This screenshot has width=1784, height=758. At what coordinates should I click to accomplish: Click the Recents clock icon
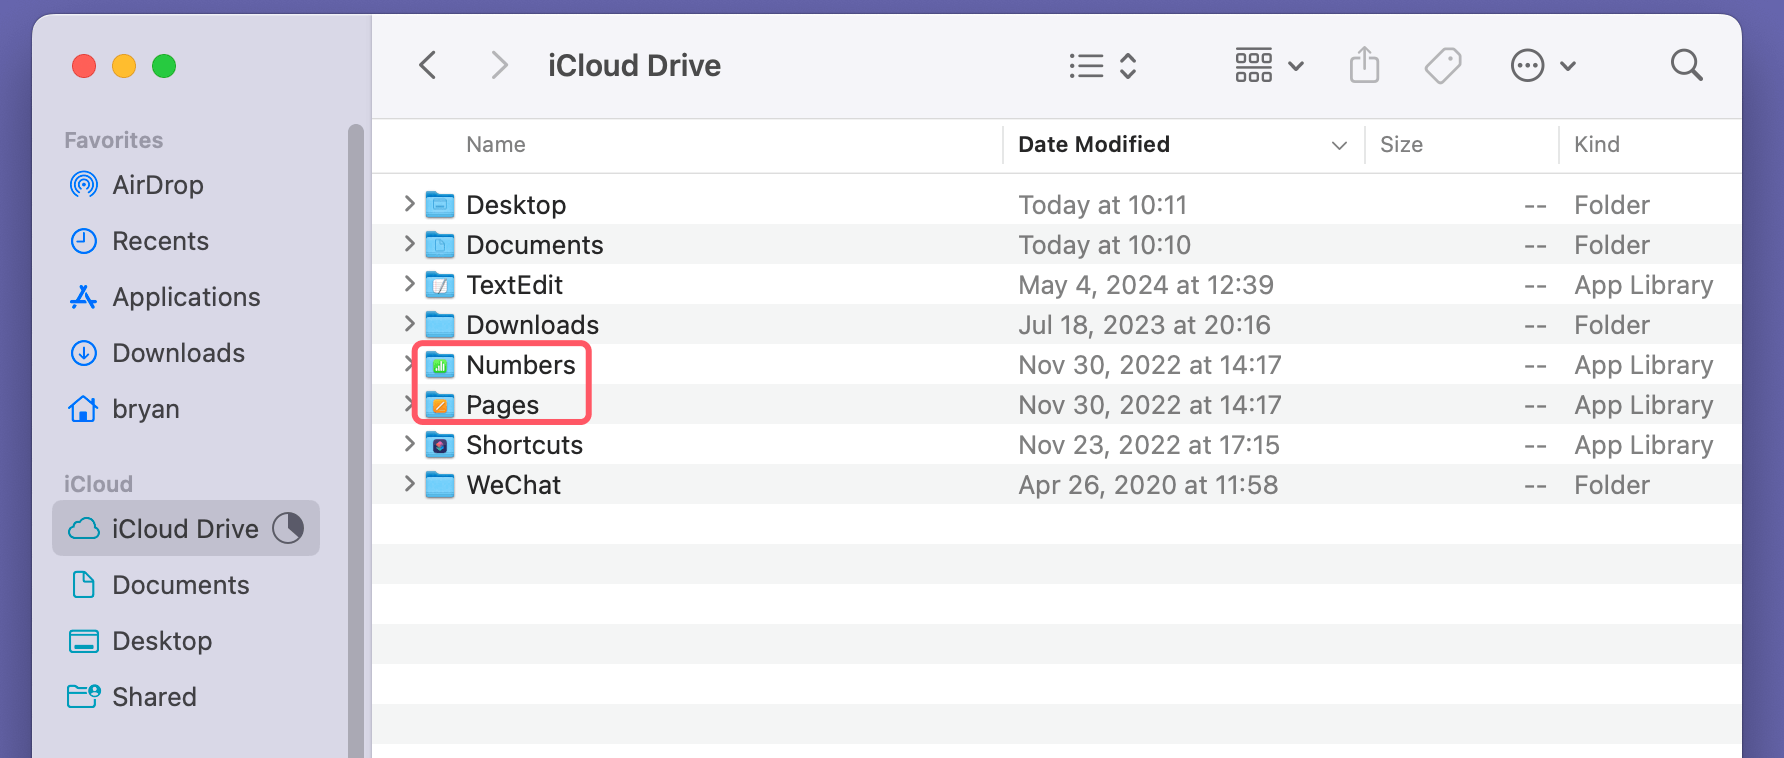click(84, 241)
